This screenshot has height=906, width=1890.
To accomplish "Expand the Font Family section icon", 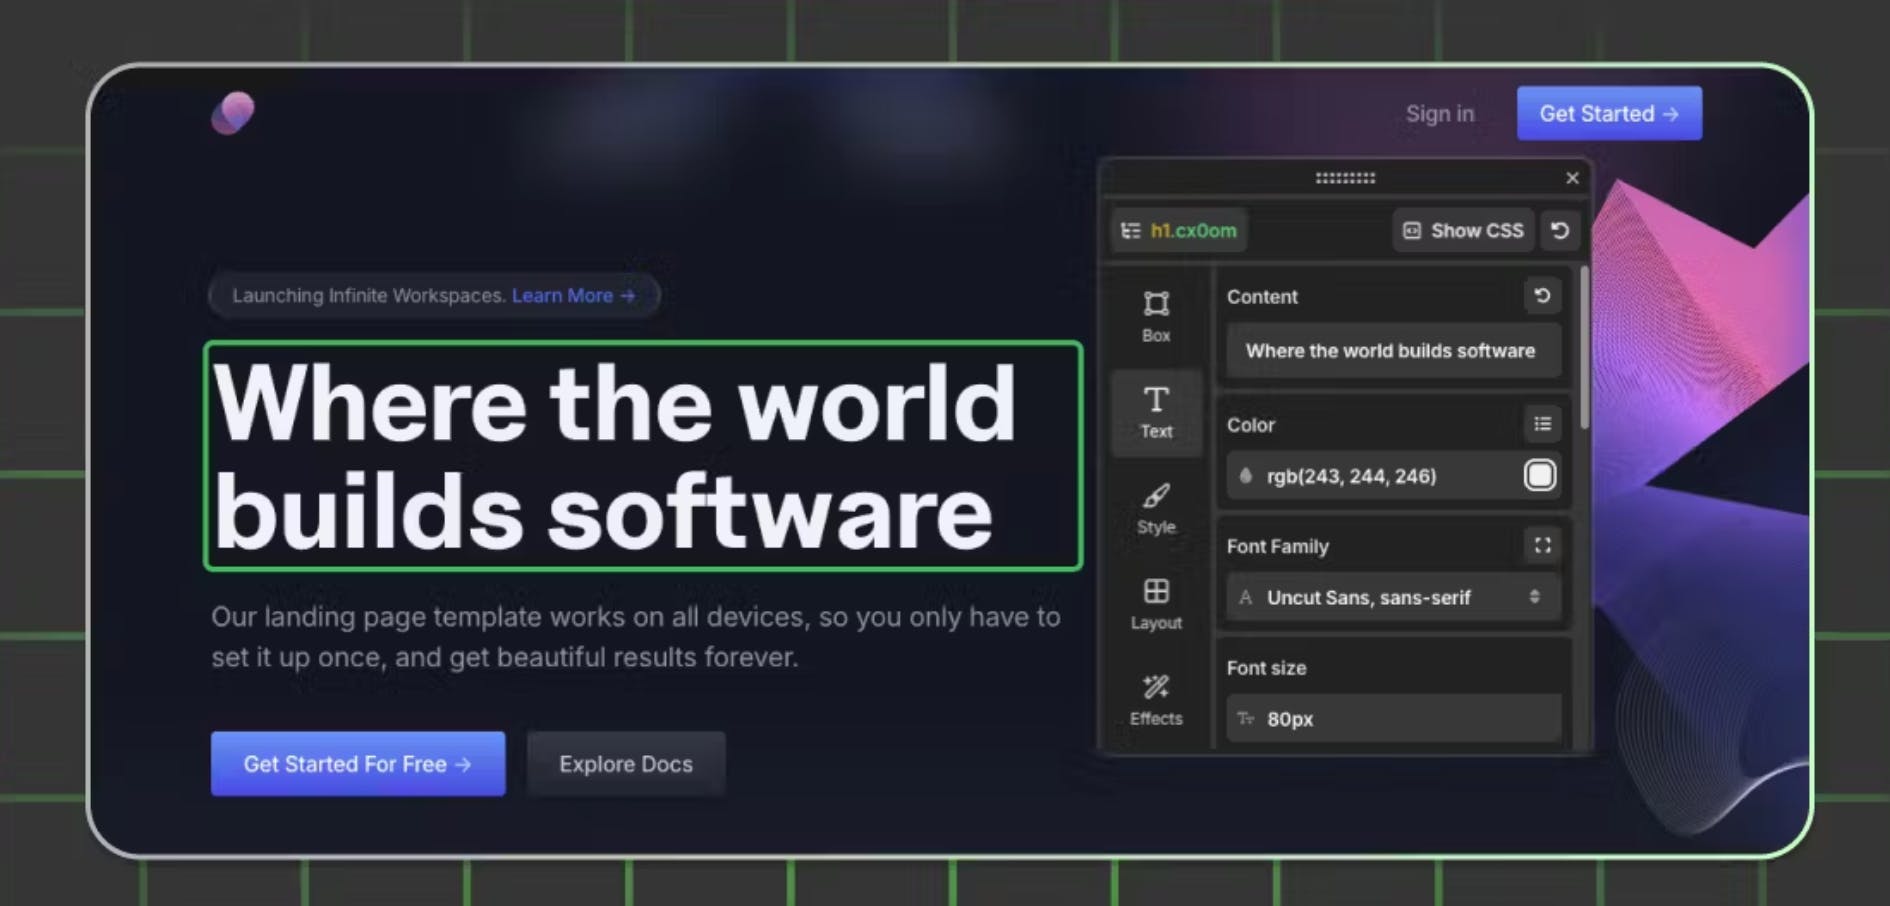I will [x=1542, y=545].
